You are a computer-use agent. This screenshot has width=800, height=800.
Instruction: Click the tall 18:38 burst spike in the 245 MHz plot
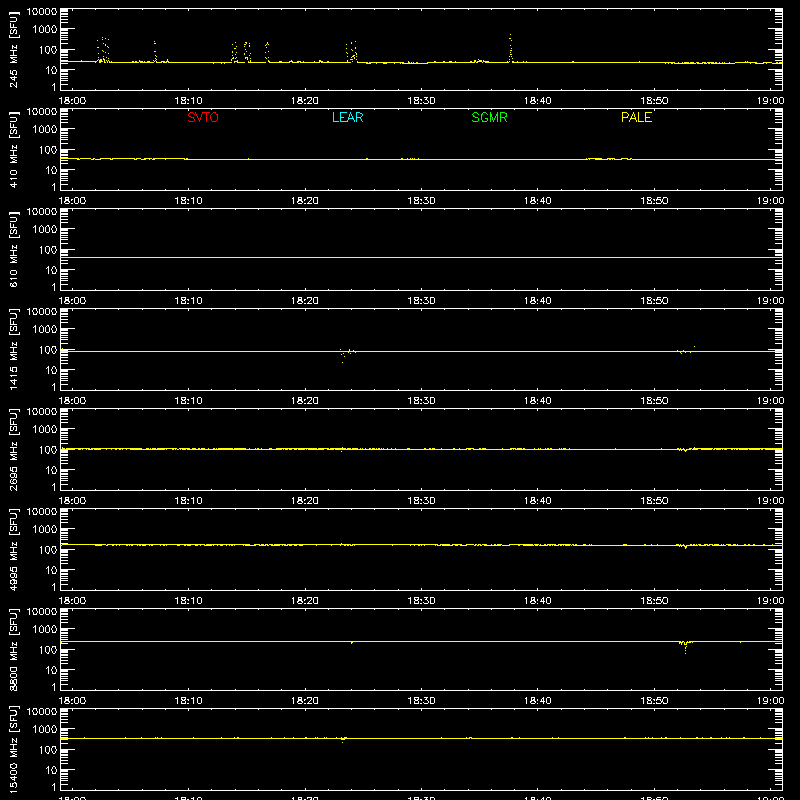pos(510,48)
